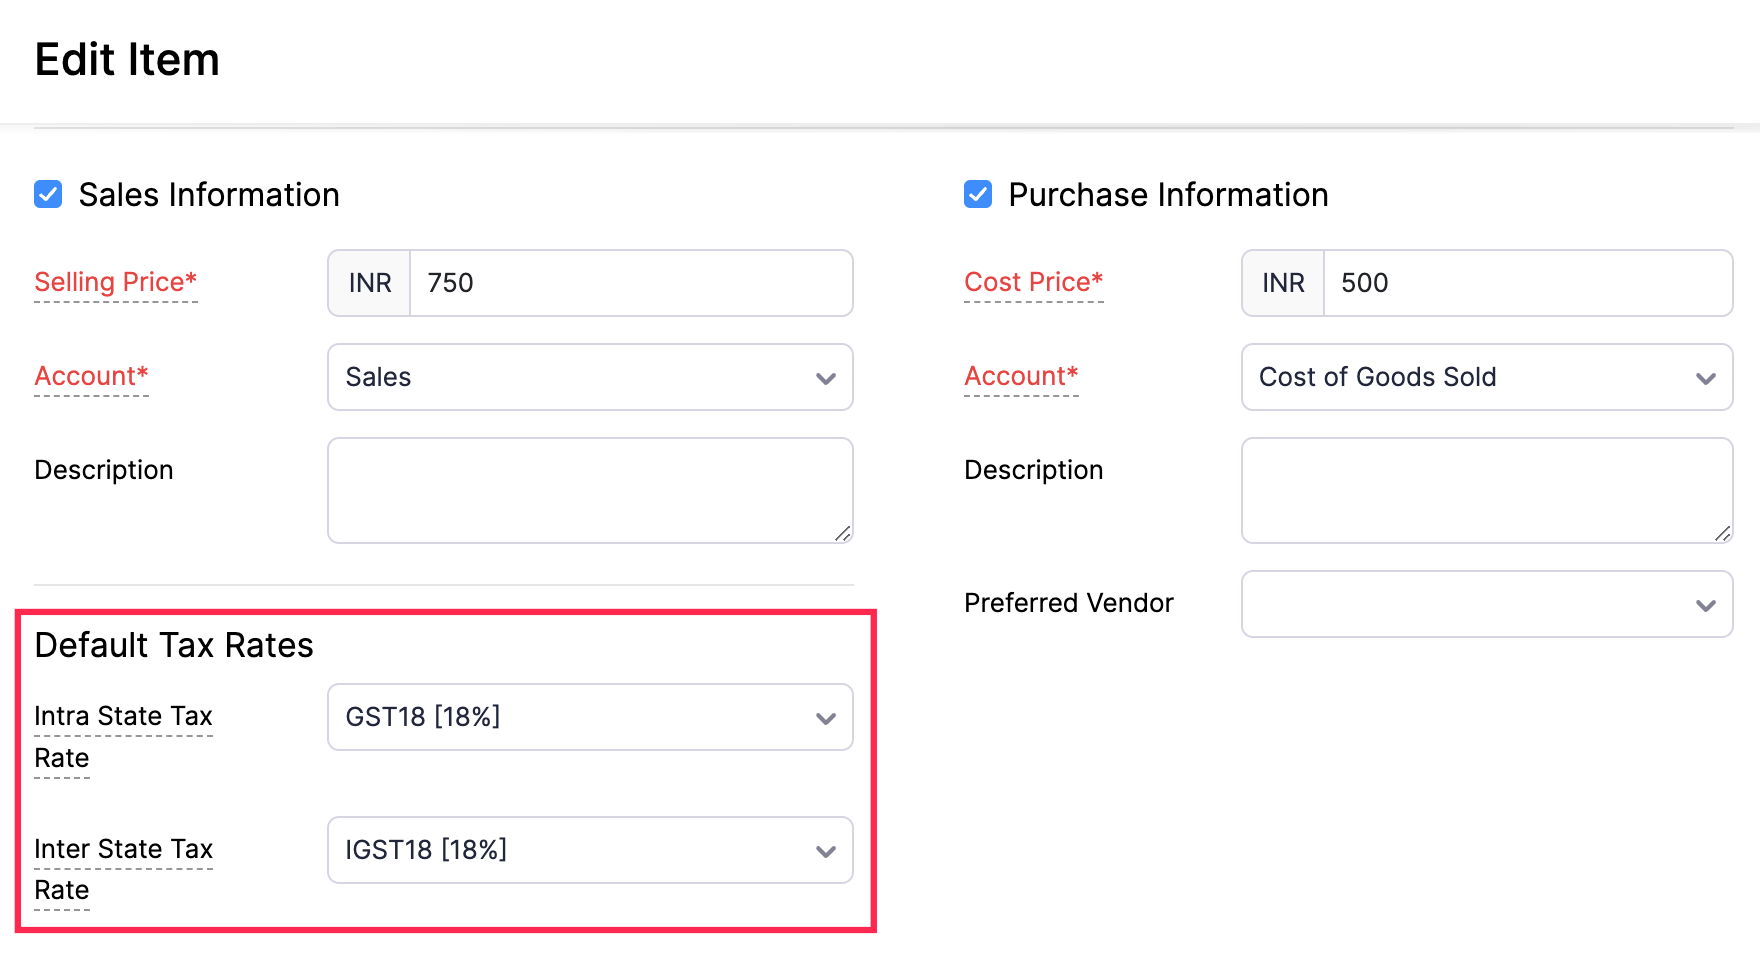The width and height of the screenshot is (1760, 980).
Task: Open the GST18 [18%] tax dropdown
Action: [589, 717]
